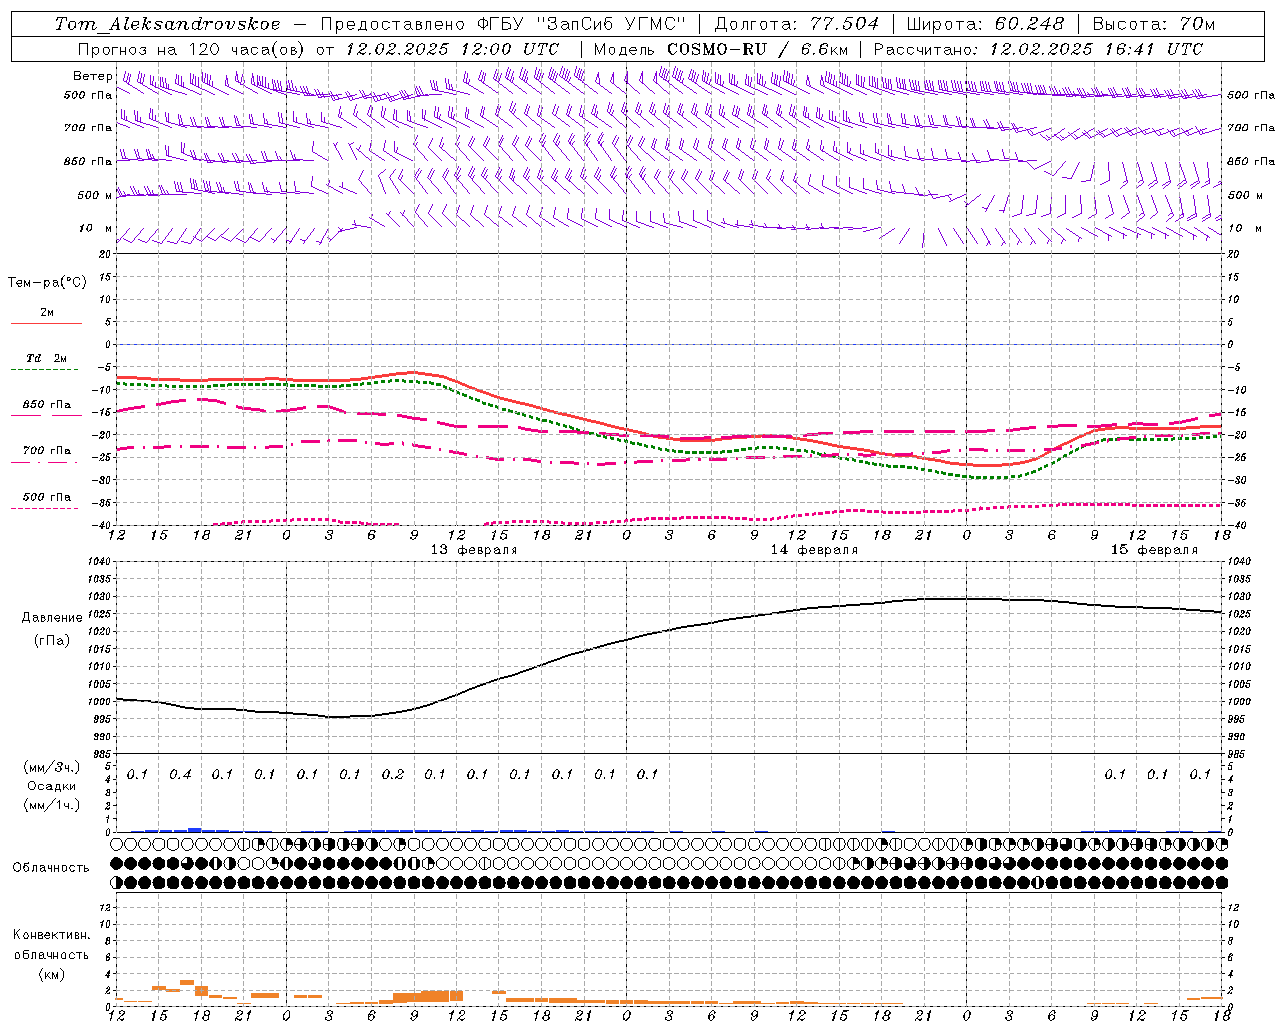Click the Td 2м legend entry
Viewport: 1280px width, 1024px height.
click(x=46, y=358)
